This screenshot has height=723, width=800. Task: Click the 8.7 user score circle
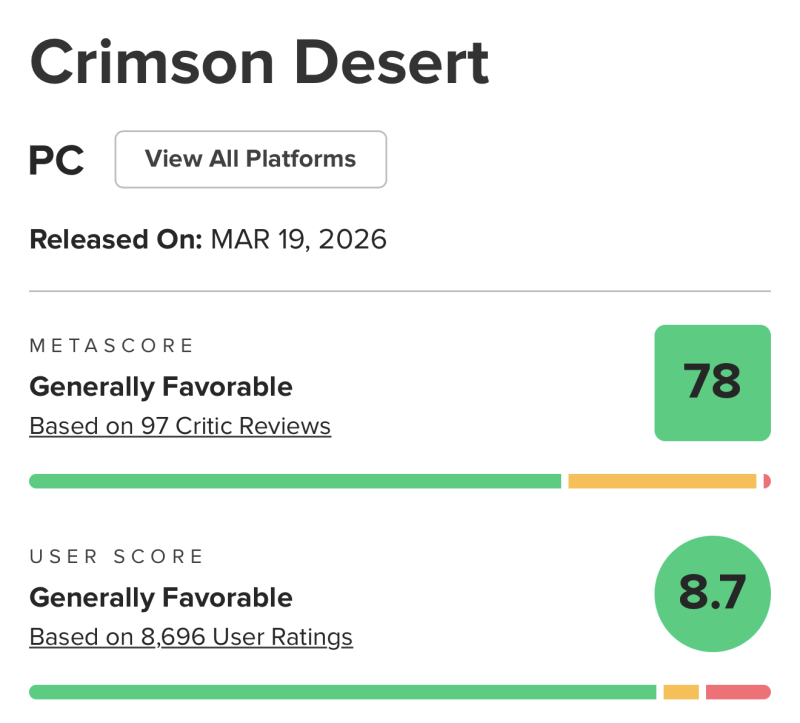[712, 594]
